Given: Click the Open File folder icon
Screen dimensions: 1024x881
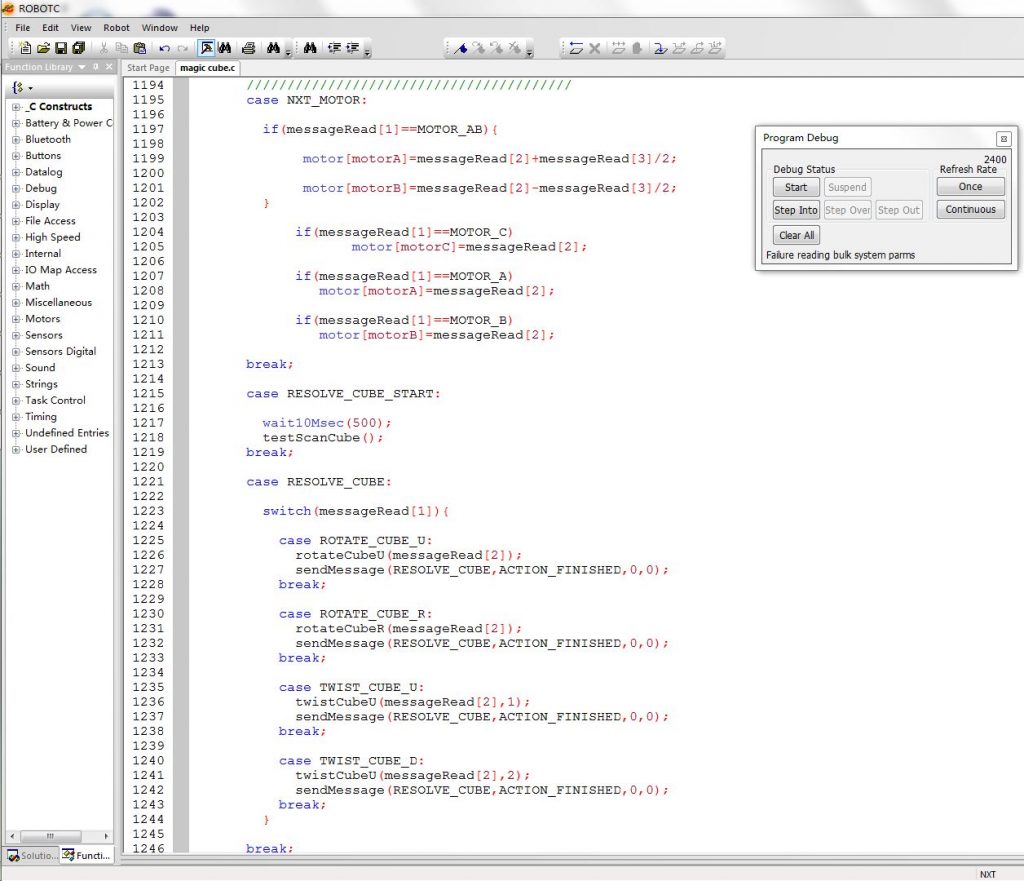Looking at the screenshot, I should pyautogui.click(x=43, y=48).
